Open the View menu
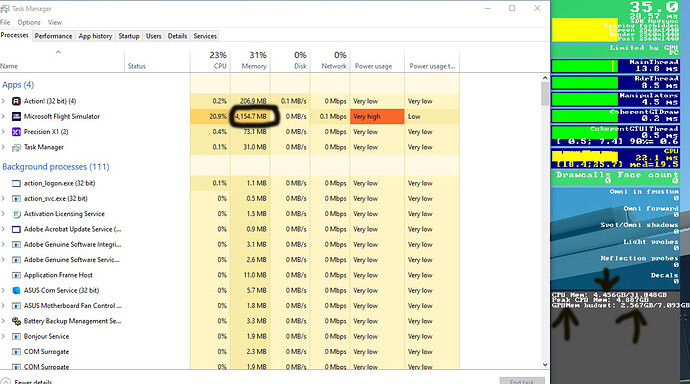Screen dimensions: 690x384 55,22
